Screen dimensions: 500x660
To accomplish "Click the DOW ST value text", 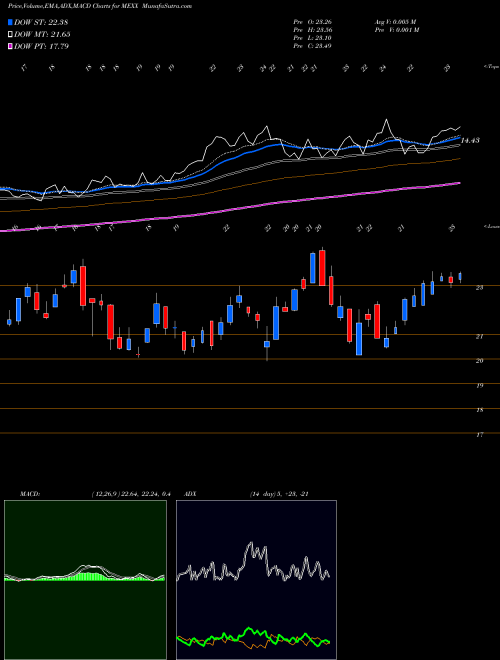I will (41, 22).
